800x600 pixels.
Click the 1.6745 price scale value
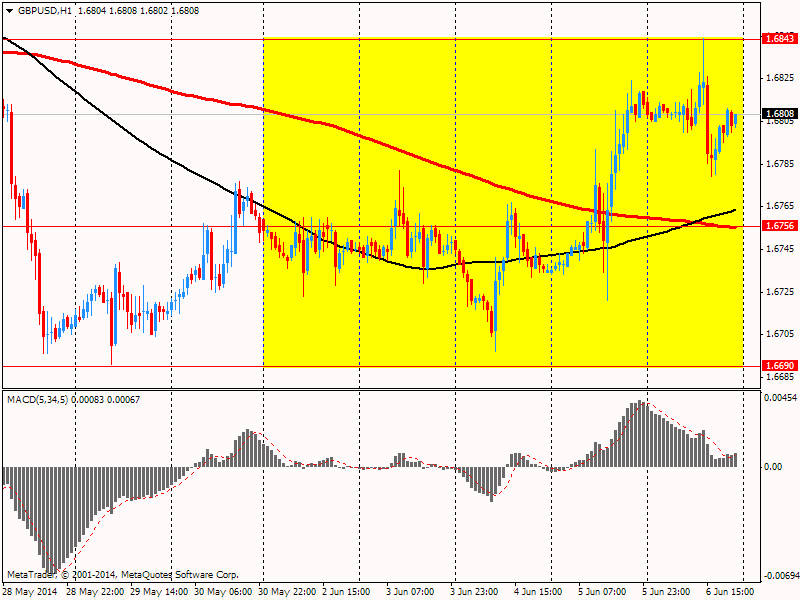click(780, 249)
